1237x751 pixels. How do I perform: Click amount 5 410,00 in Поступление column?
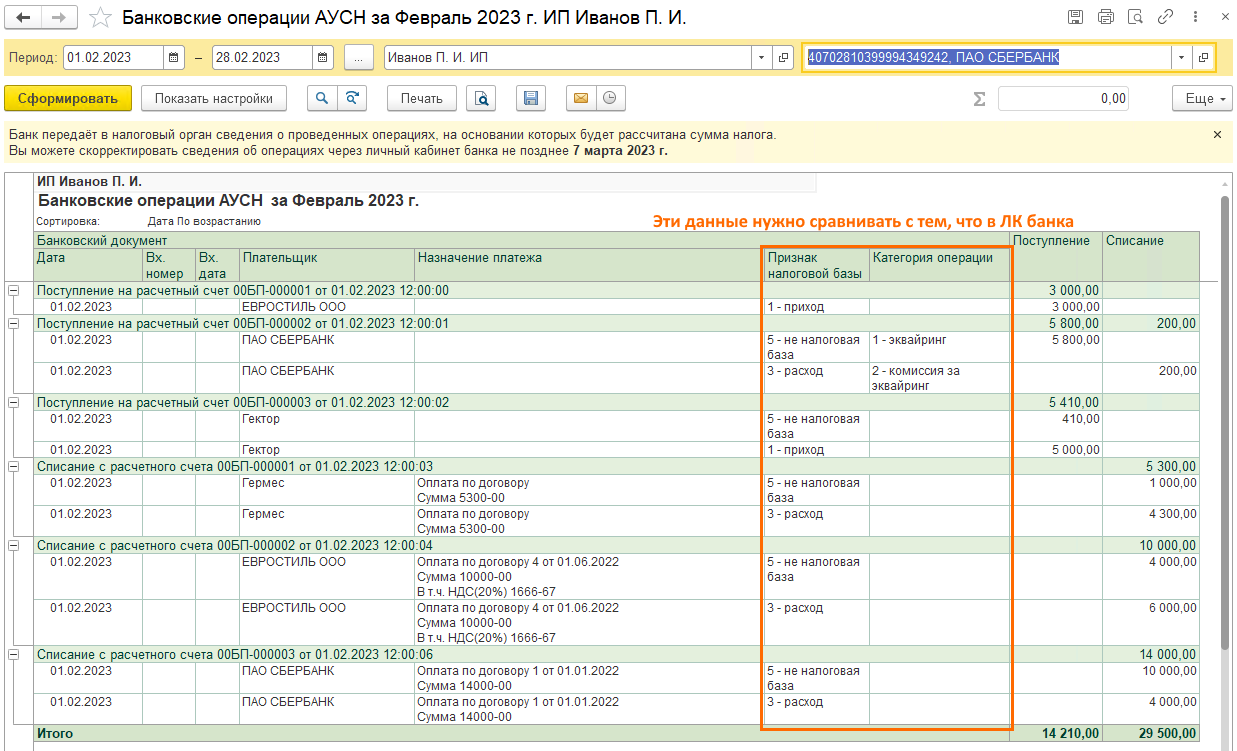[1056, 402]
